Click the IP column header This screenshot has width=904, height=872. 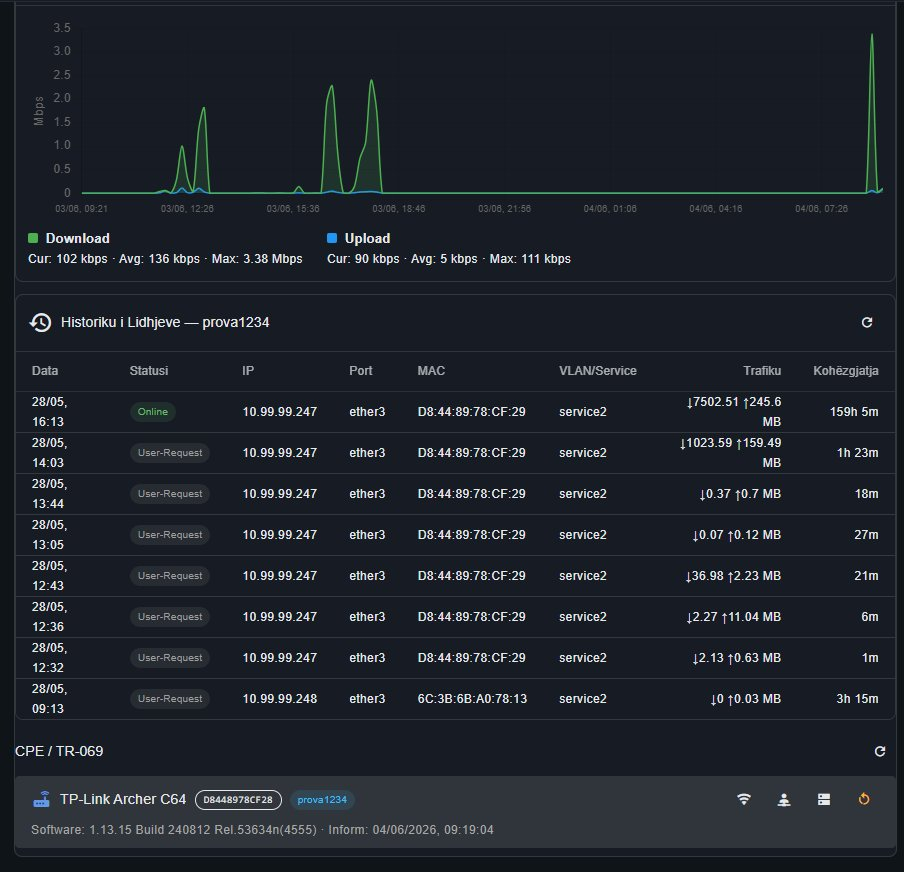[248, 371]
